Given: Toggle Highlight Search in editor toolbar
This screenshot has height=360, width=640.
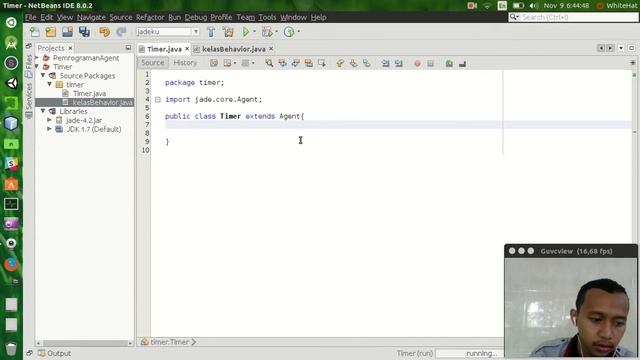Looking at the screenshot, I should [309, 63].
